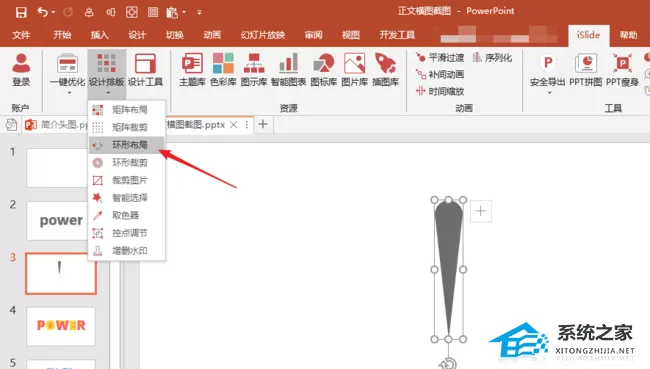Click the 设计工具 design tools icon
650x369 pixels.
[146, 64]
